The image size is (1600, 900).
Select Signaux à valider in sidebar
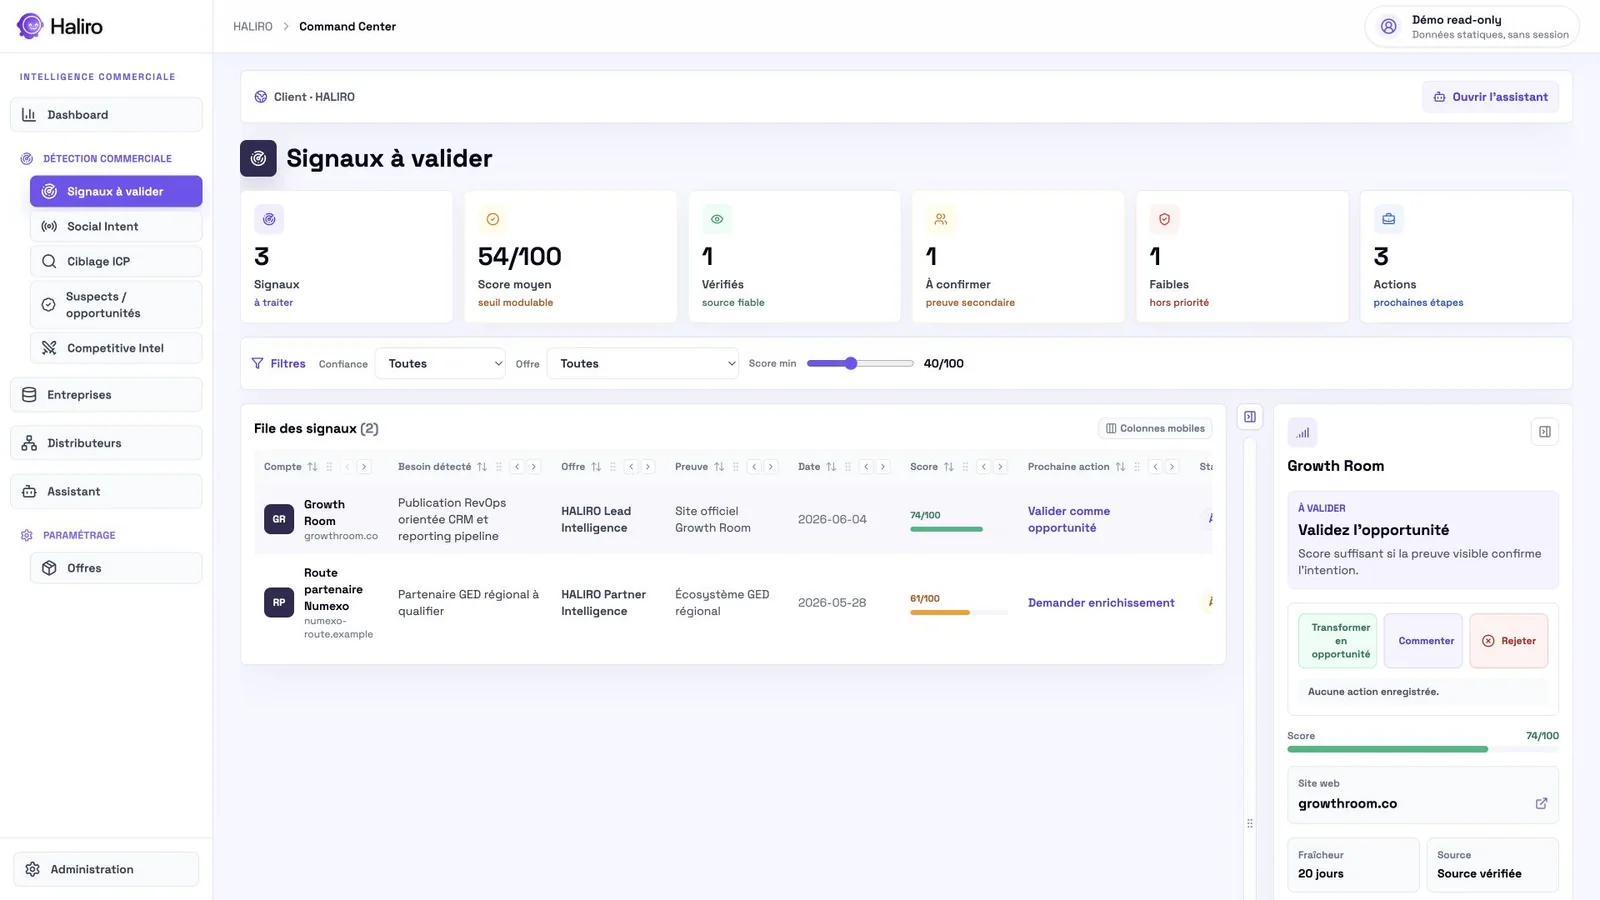(x=116, y=191)
